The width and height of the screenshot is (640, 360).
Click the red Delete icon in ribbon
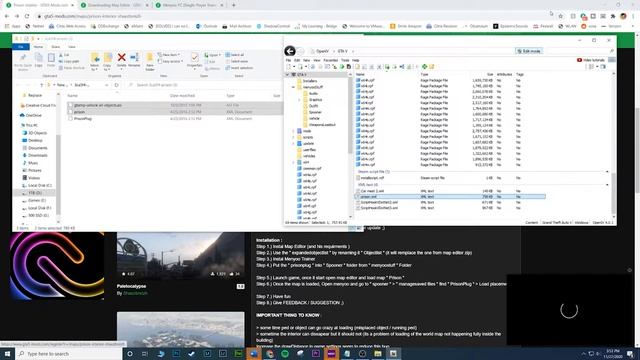pyautogui.click(x=121, y=57)
